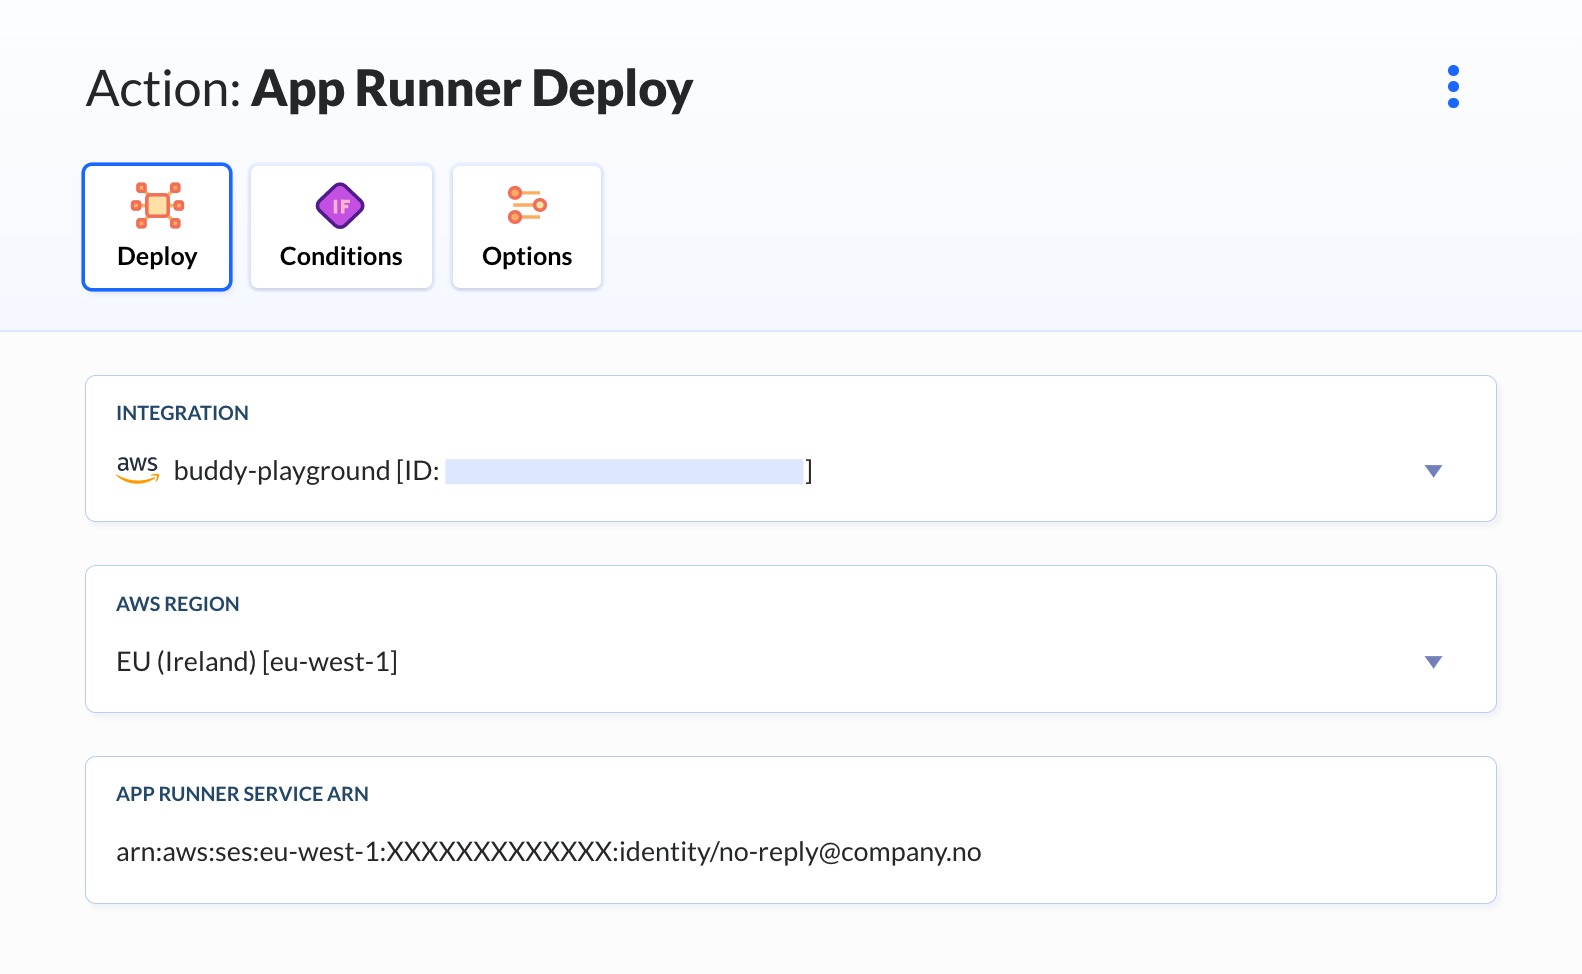
Task: Switch to the Conditions tab
Action: [341, 227]
